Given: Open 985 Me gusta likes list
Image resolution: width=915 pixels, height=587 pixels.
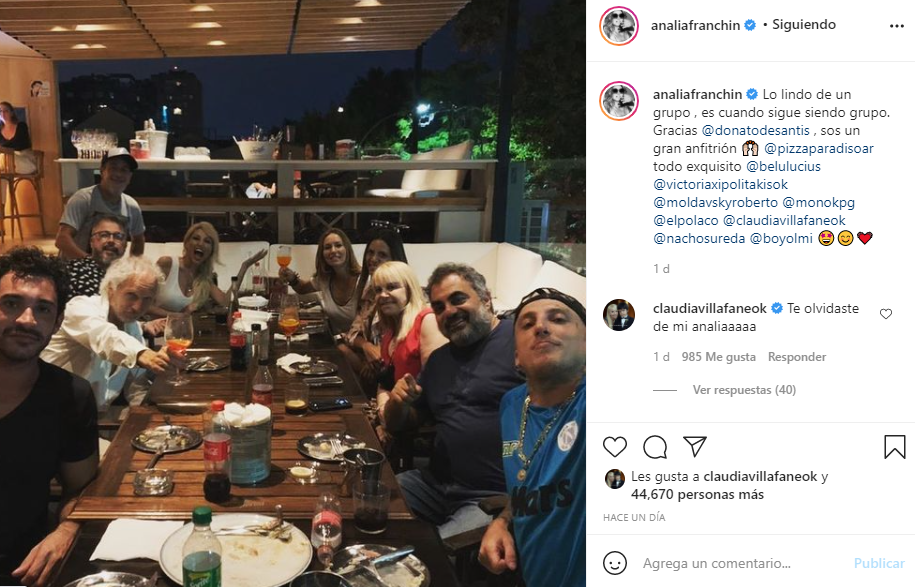Looking at the screenshot, I should pyautogui.click(x=718, y=357).
